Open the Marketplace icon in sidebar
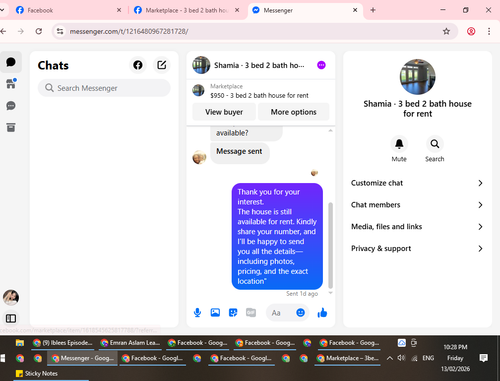Viewport: 500px width, 381px height. (11, 84)
